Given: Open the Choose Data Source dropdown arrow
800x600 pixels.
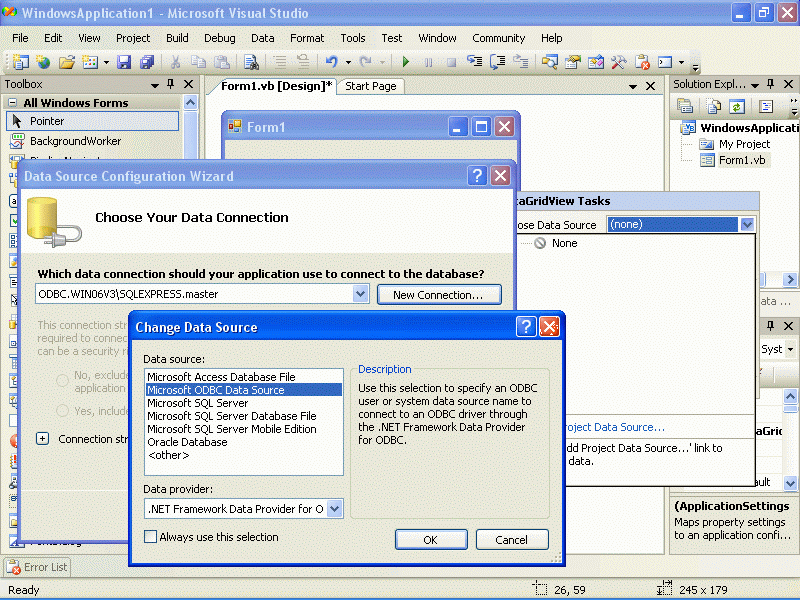Looking at the screenshot, I should (747, 224).
